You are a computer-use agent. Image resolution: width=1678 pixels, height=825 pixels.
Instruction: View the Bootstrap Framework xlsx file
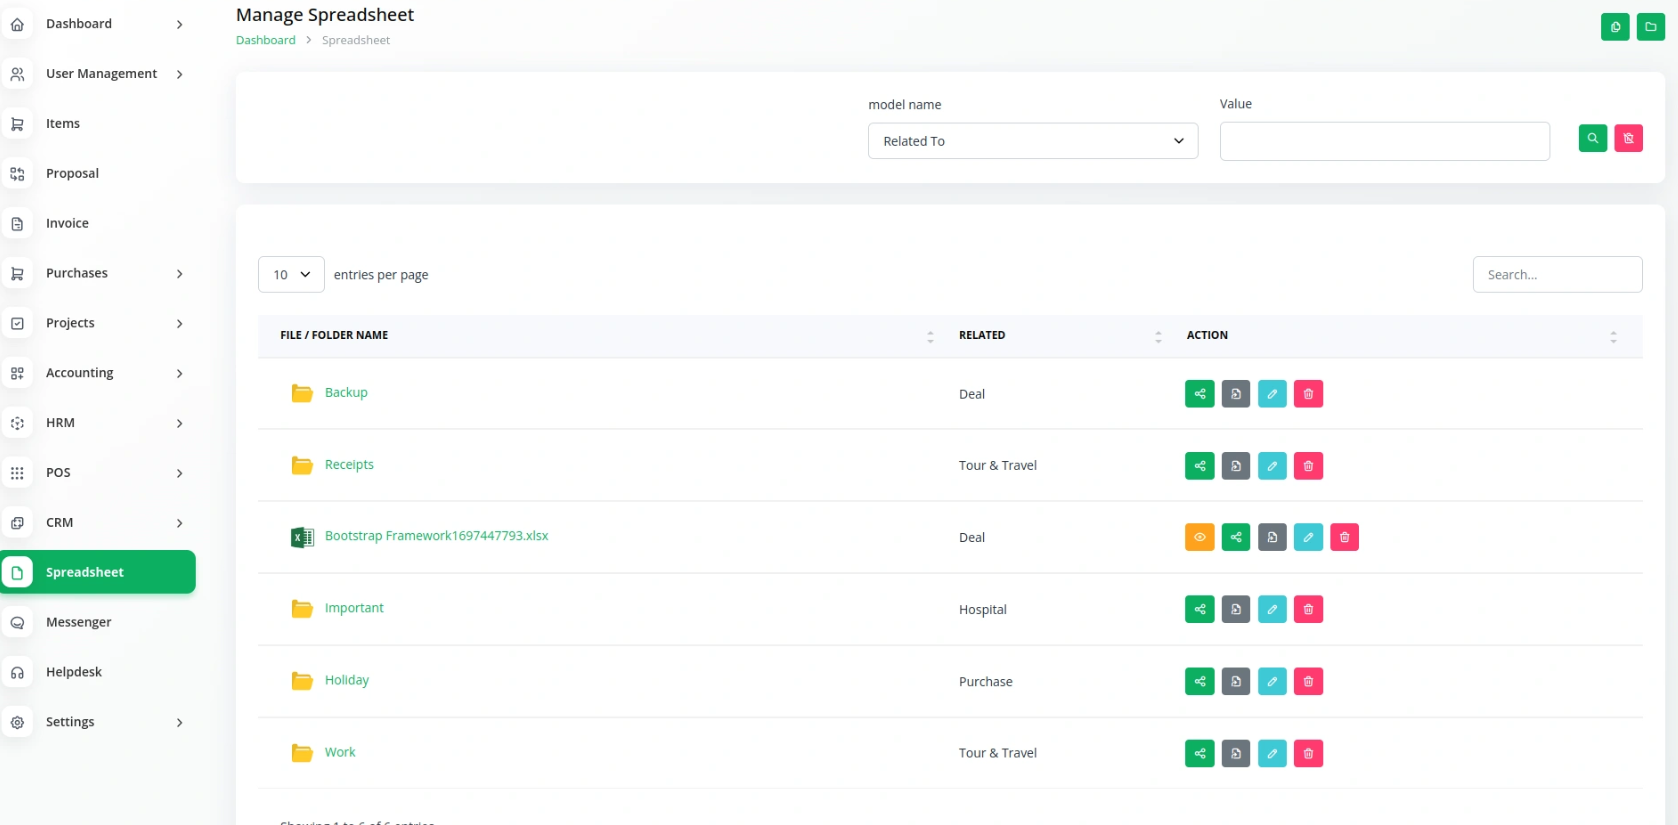tap(1200, 538)
